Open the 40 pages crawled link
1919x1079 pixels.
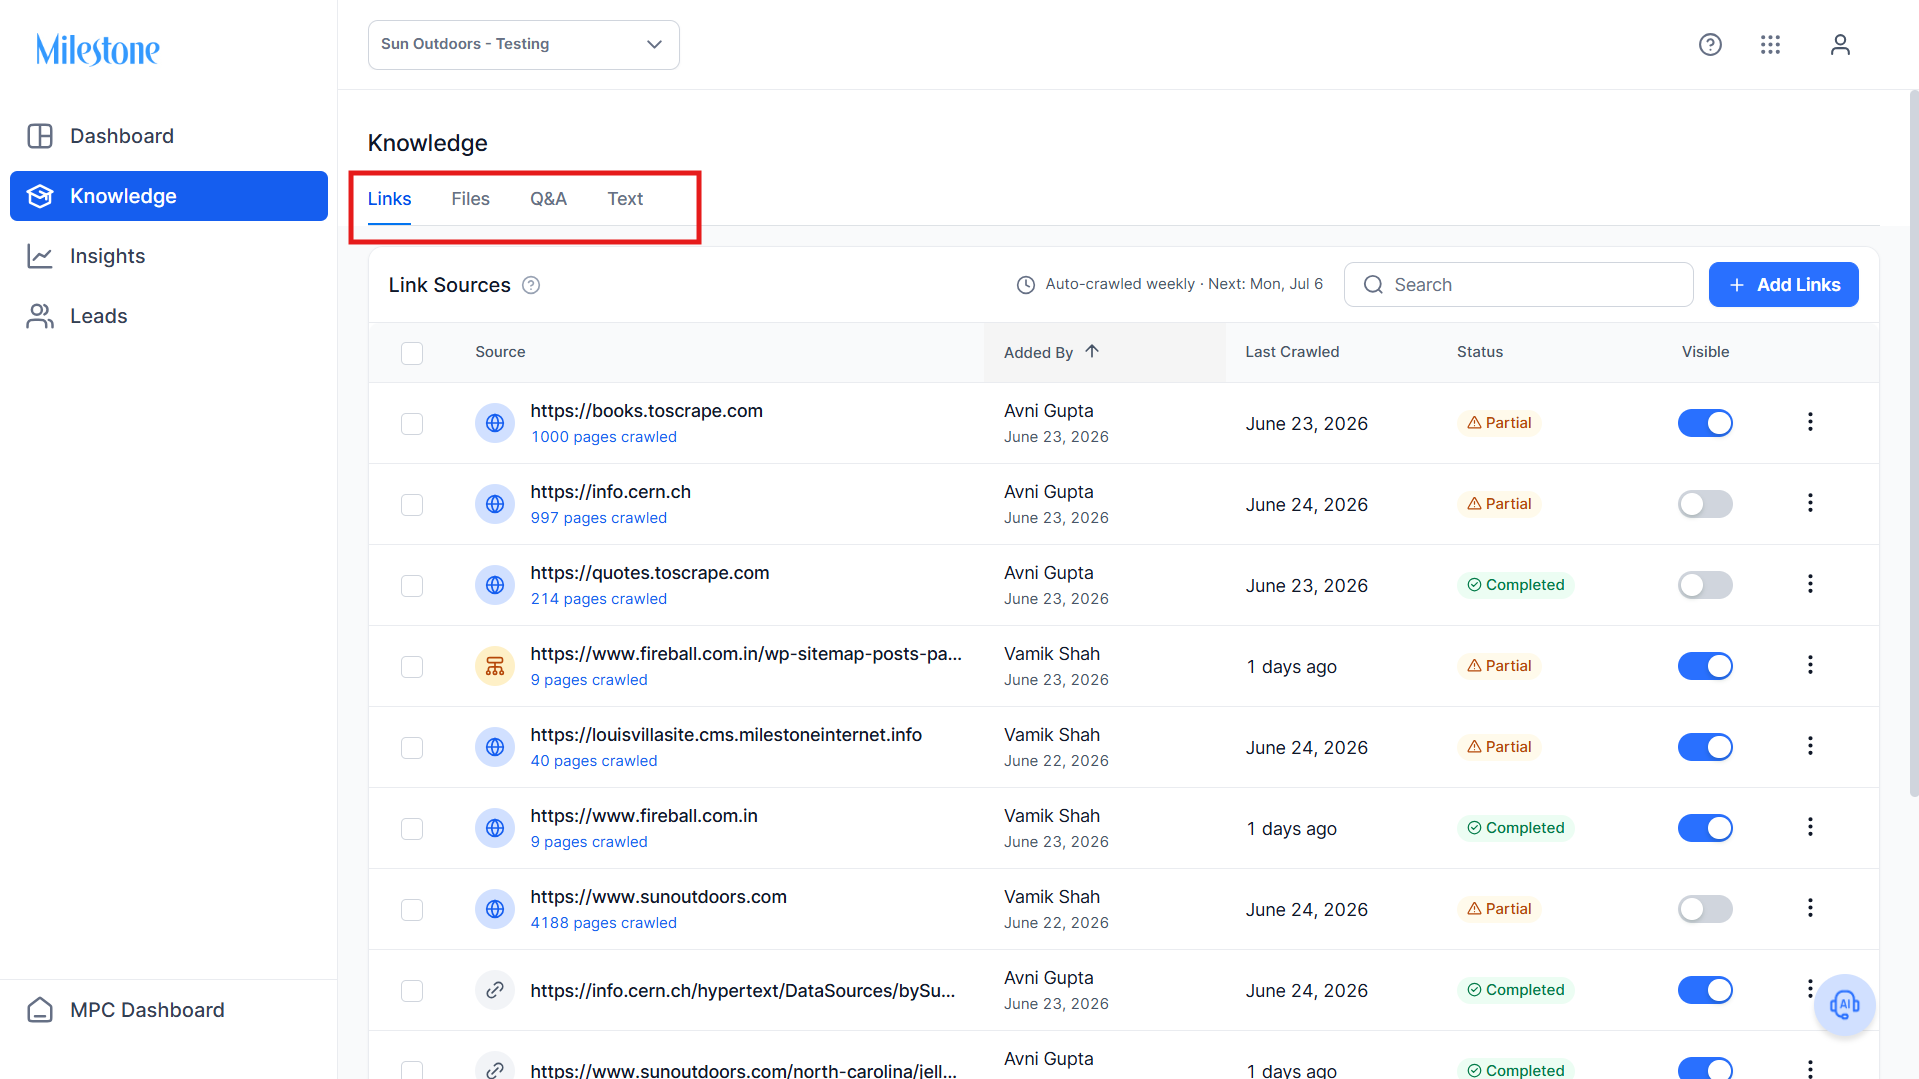click(x=594, y=761)
